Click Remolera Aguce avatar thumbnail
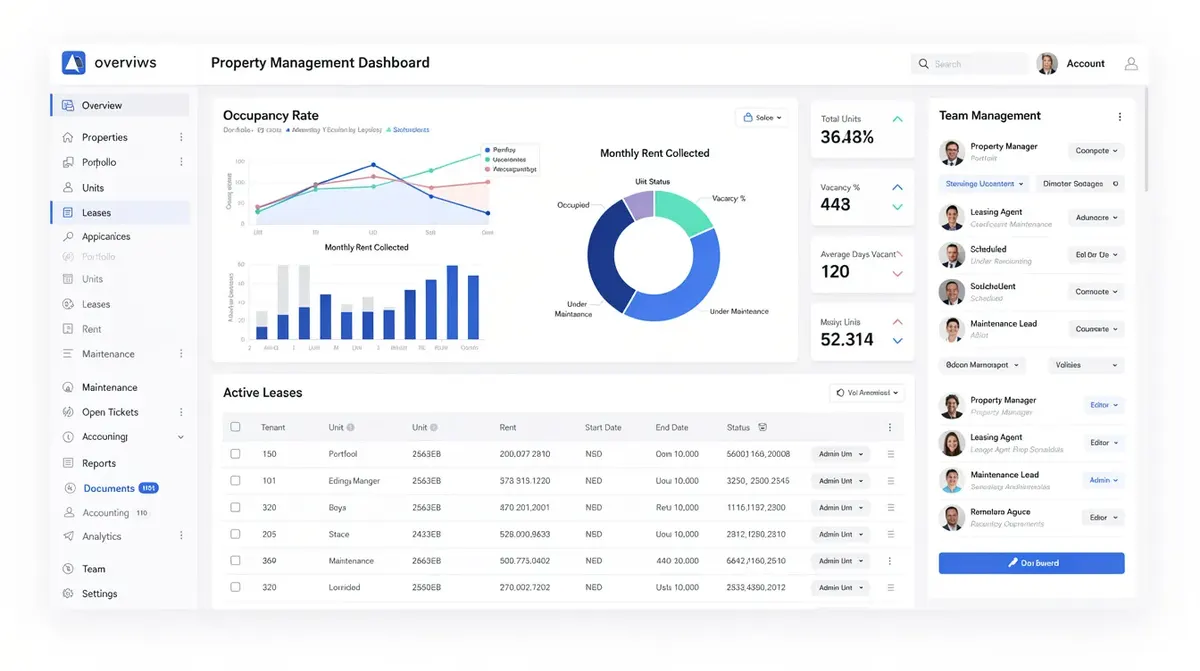 [952, 517]
